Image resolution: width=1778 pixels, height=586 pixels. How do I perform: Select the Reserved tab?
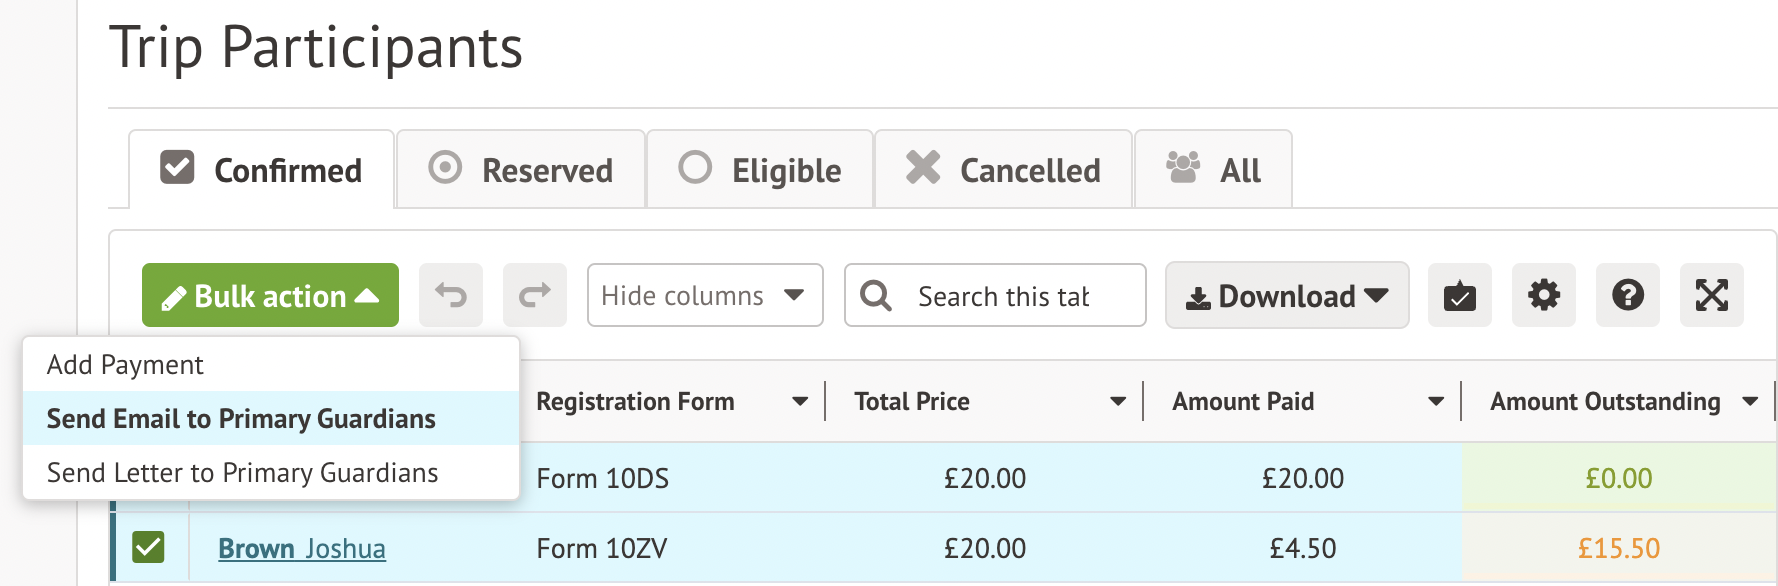521,169
